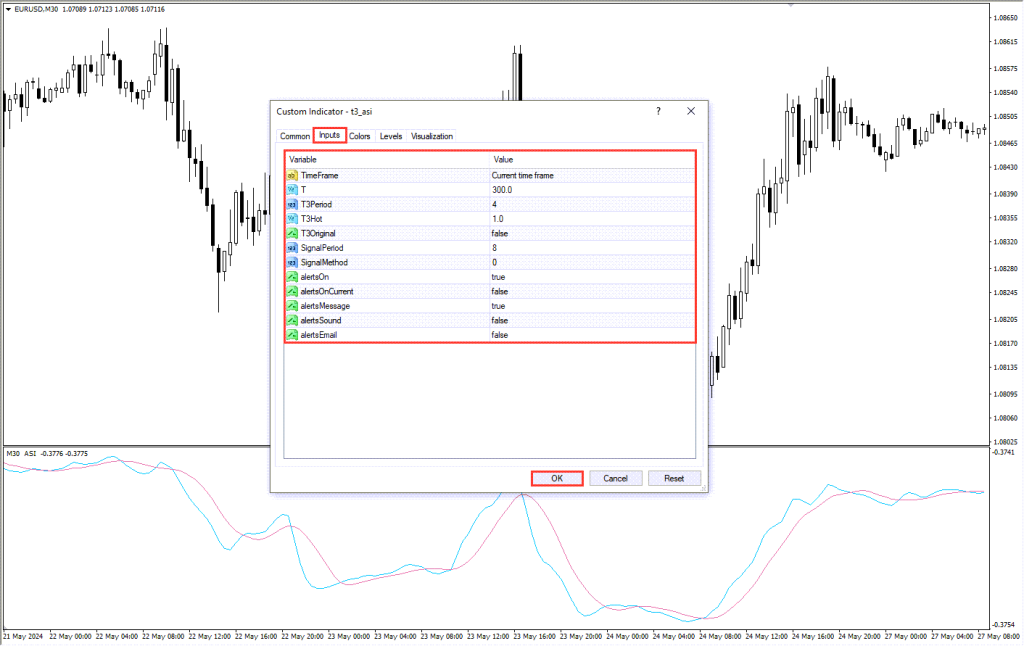Click the TimeFrame variable type icon
The height and width of the screenshot is (646, 1024).
(x=292, y=176)
